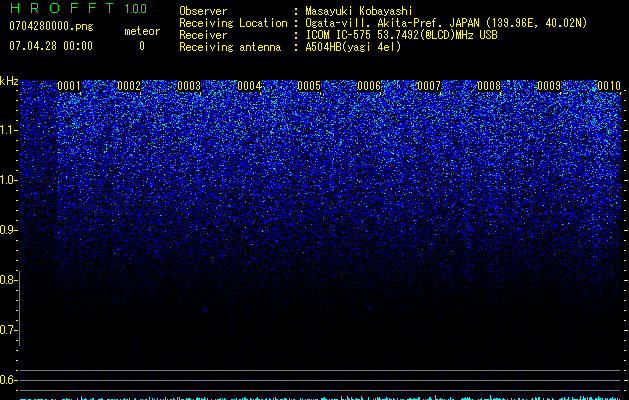
Task: Click the time marker 0004
Action: (249, 86)
